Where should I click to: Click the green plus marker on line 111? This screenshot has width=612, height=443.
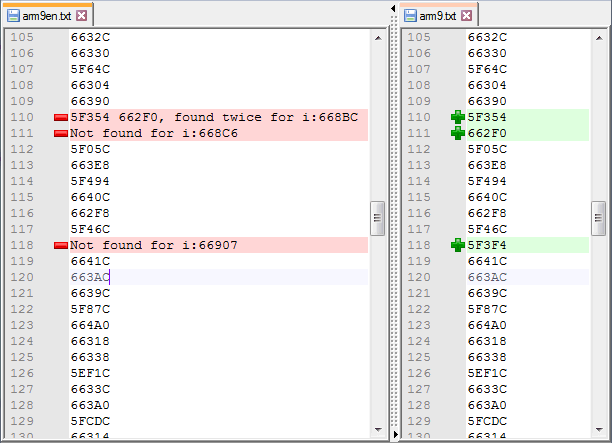click(x=457, y=133)
